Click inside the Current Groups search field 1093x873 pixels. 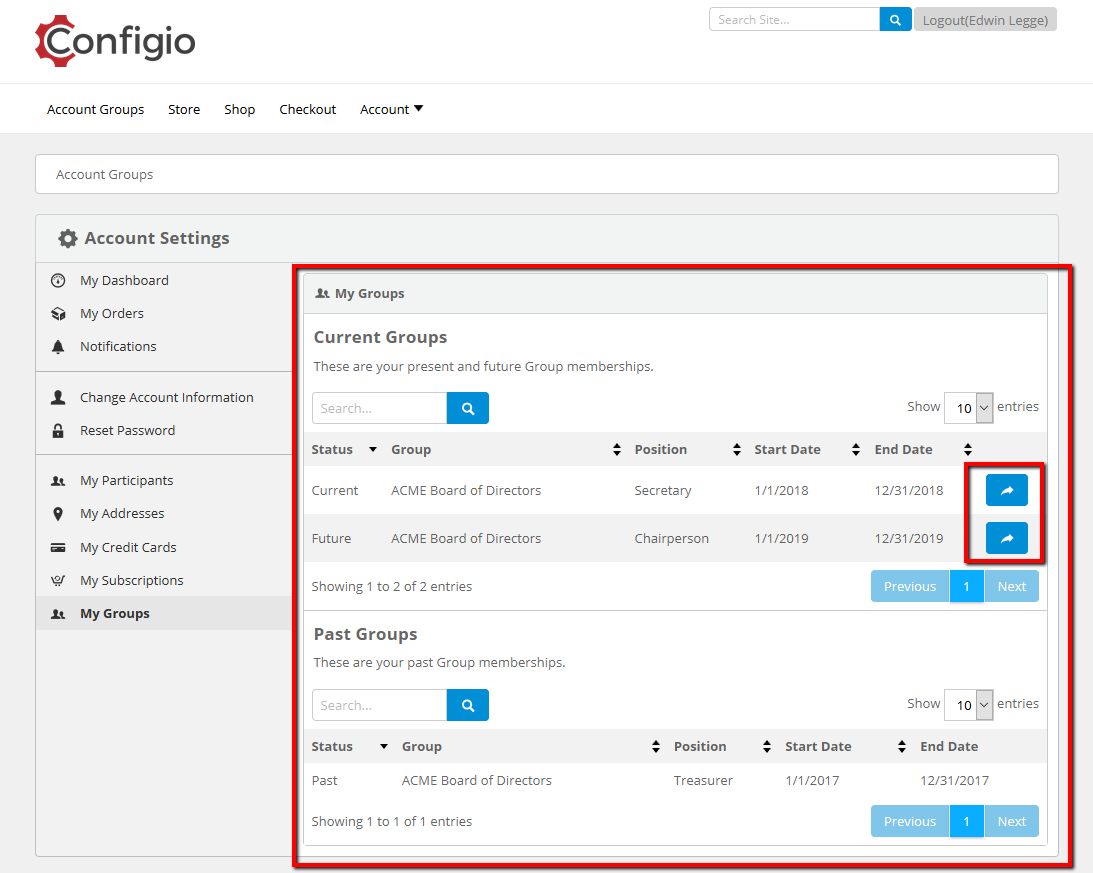[x=380, y=408]
